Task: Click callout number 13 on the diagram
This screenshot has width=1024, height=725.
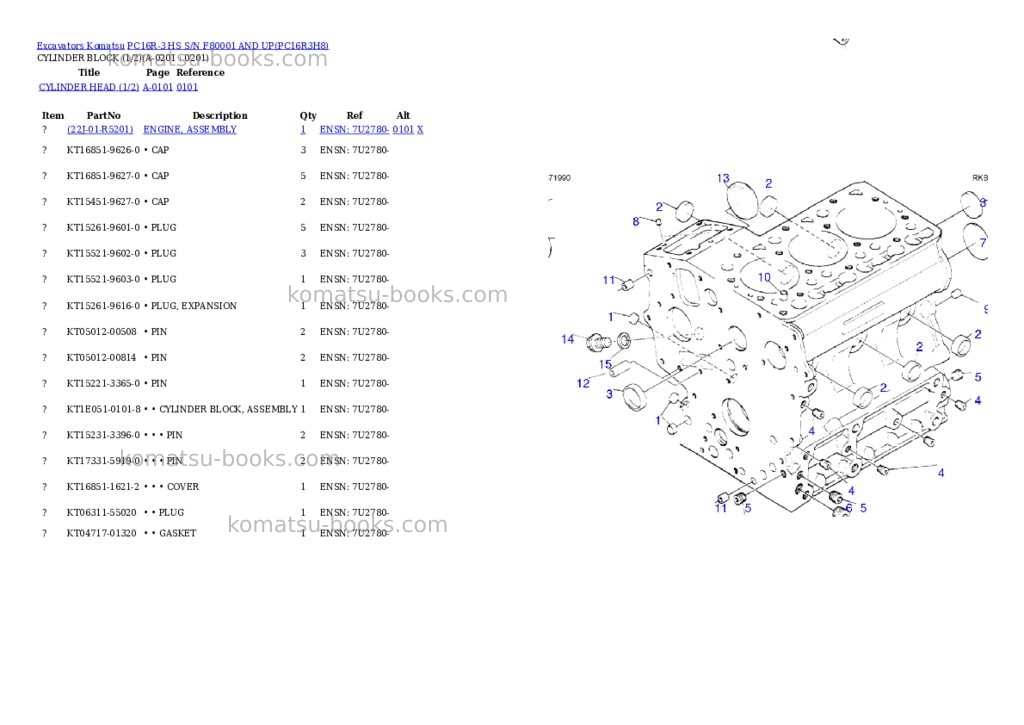Action: coord(723,178)
